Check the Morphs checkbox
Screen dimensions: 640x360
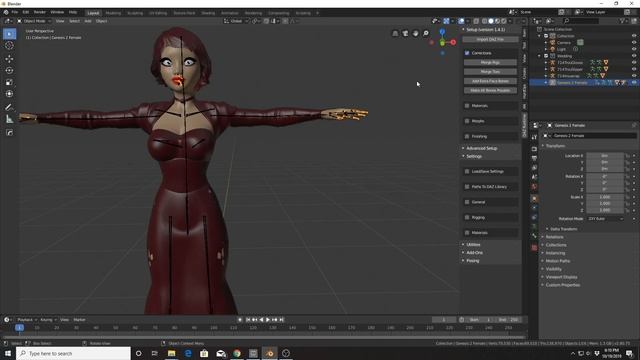[467, 121]
